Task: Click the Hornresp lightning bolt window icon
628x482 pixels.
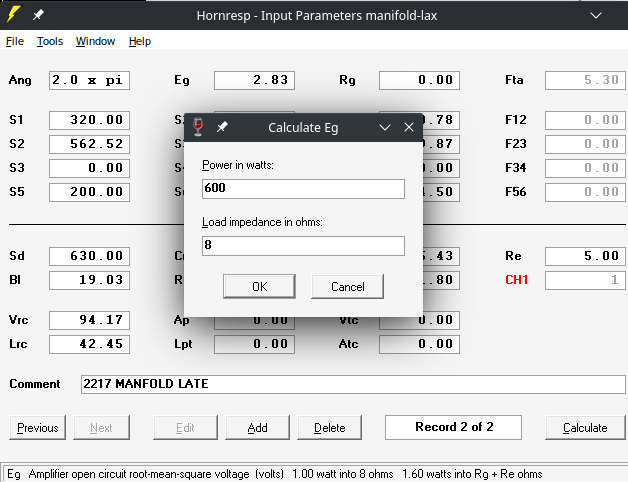Action: click(x=13, y=15)
